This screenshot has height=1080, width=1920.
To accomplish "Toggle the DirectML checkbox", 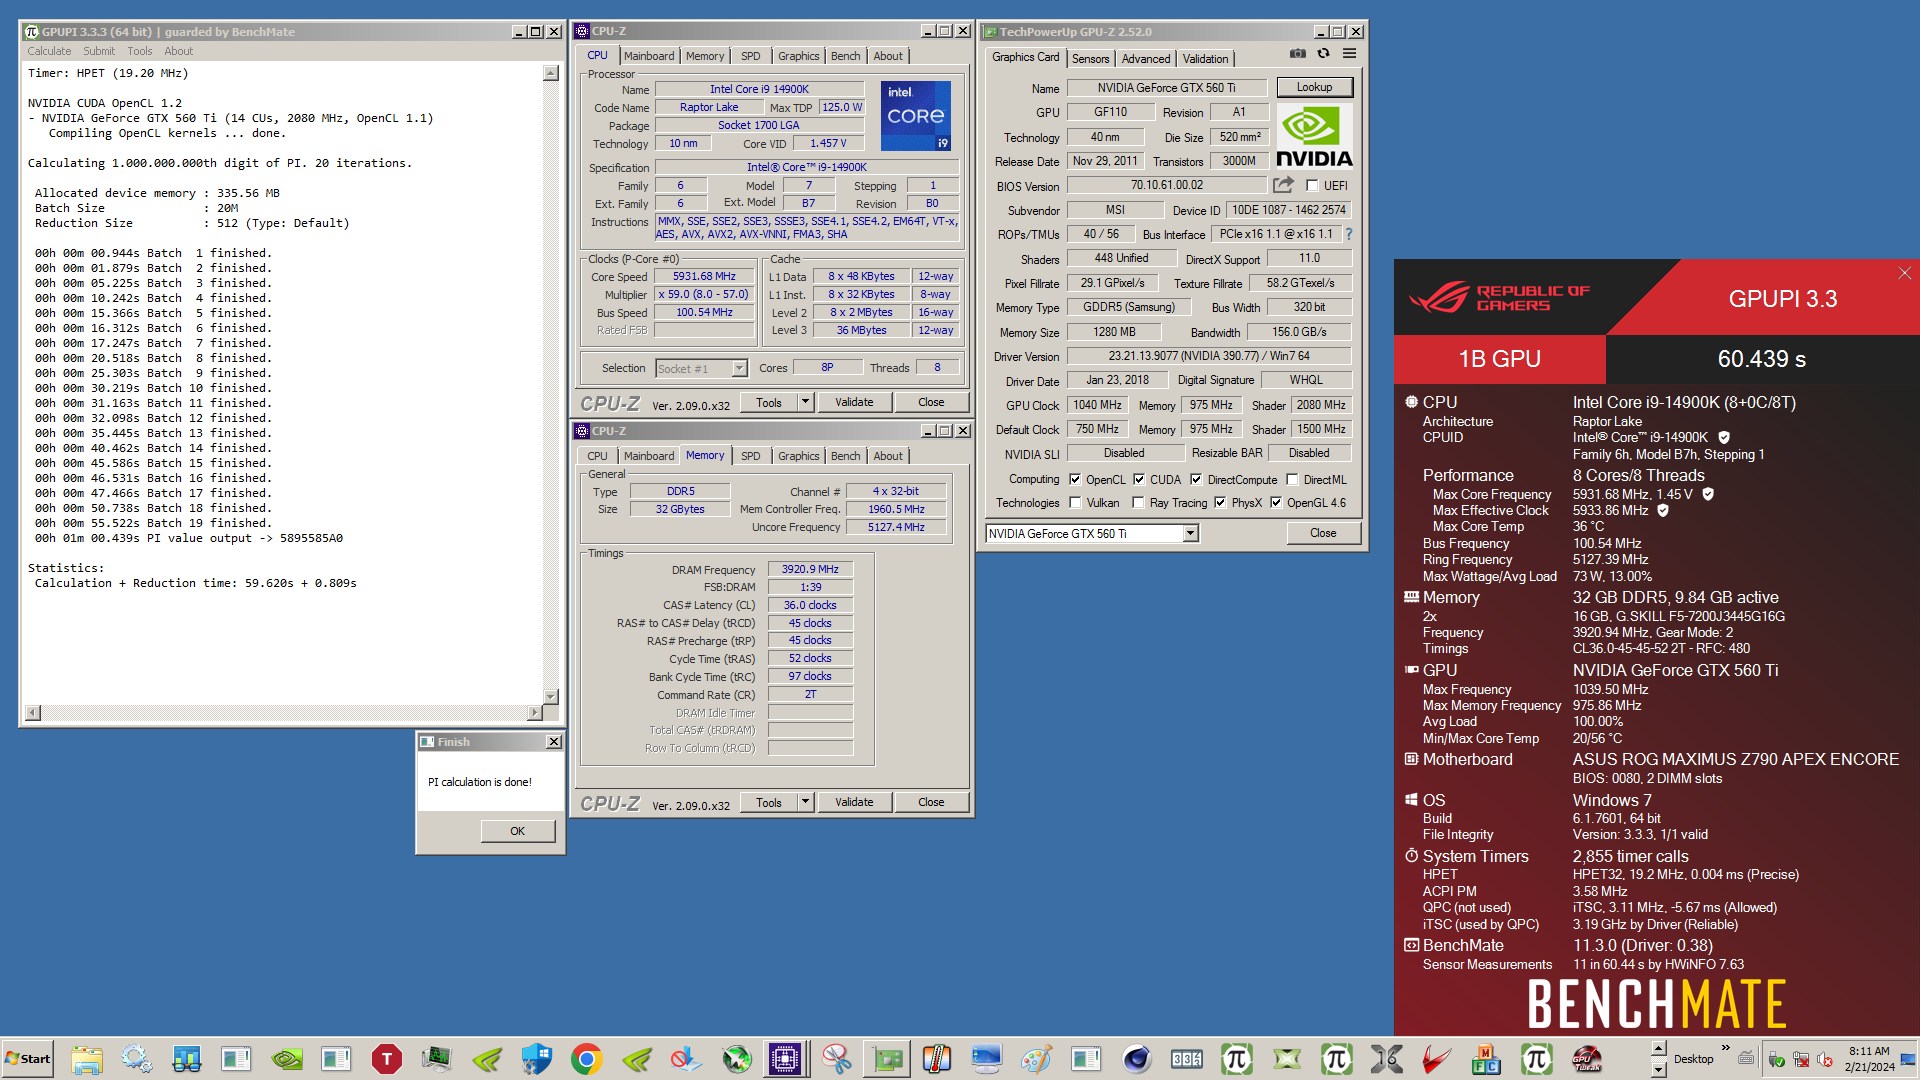I will pos(1292,479).
